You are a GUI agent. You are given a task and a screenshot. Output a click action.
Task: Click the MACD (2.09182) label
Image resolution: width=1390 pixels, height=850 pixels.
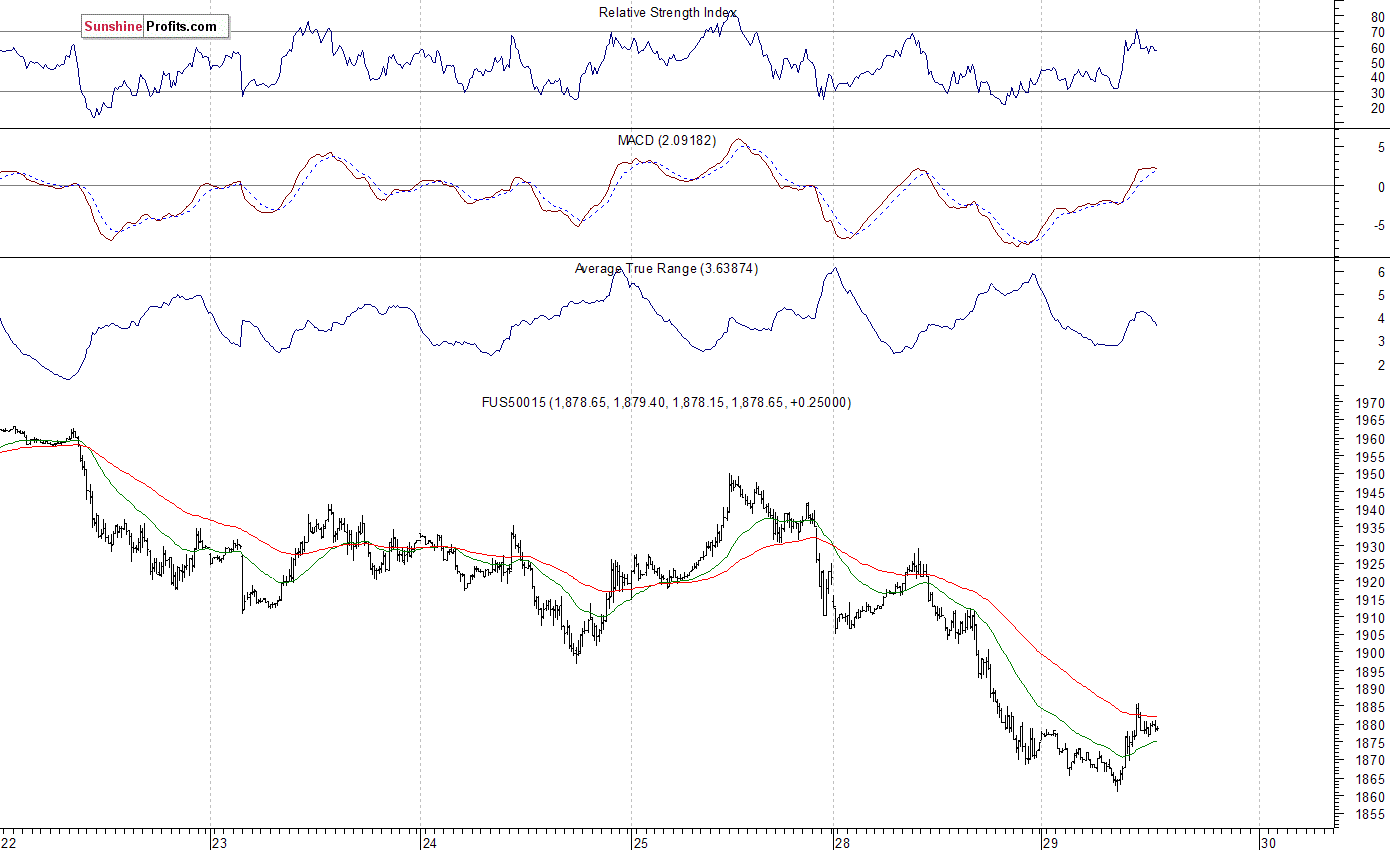pyautogui.click(x=667, y=140)
